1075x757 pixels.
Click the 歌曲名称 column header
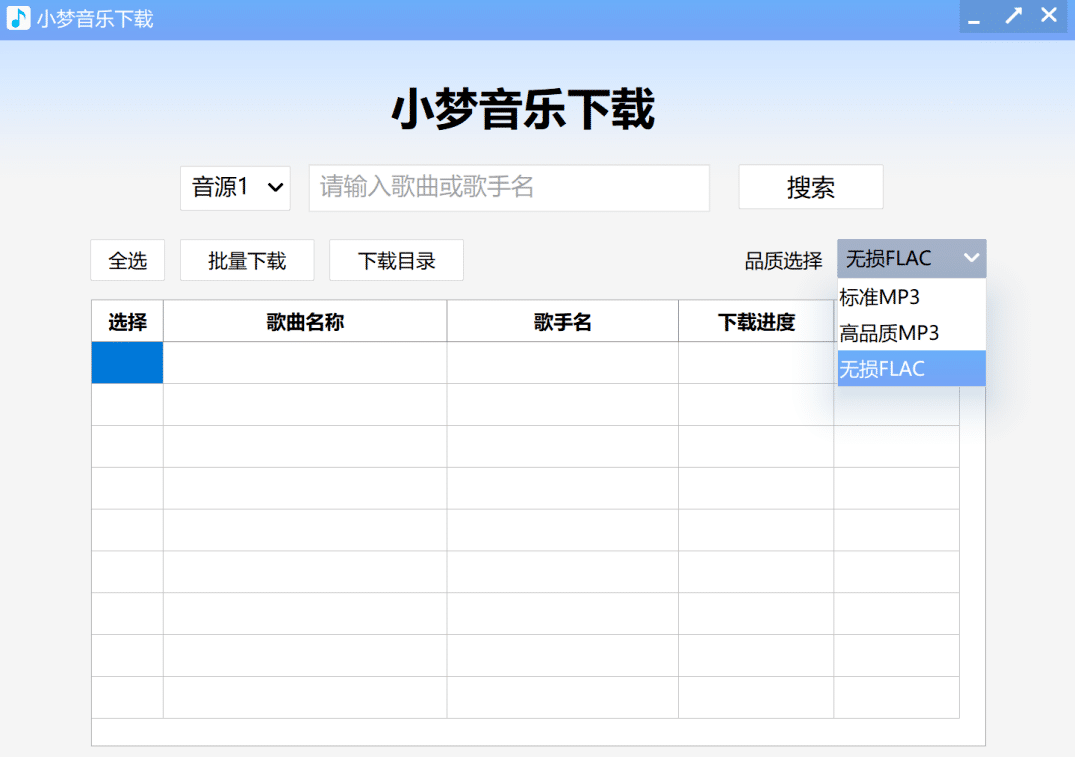pyautogui.click(x=304, y=320)
